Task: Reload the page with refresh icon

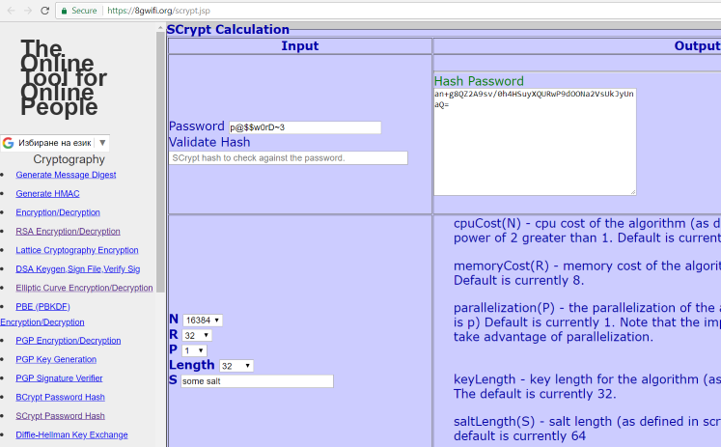Action: (45, 10)
